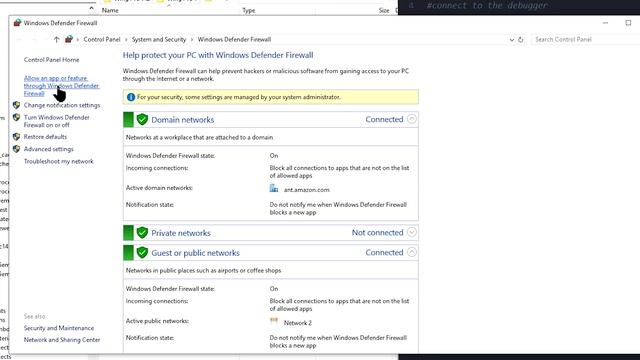Click the Domain networks heading

tap(182, 120)
